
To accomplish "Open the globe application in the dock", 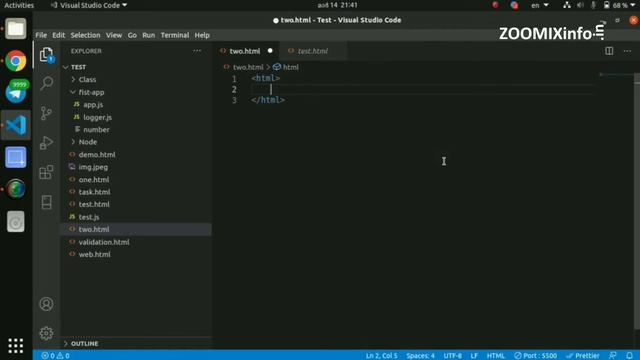I will point(16,189).
